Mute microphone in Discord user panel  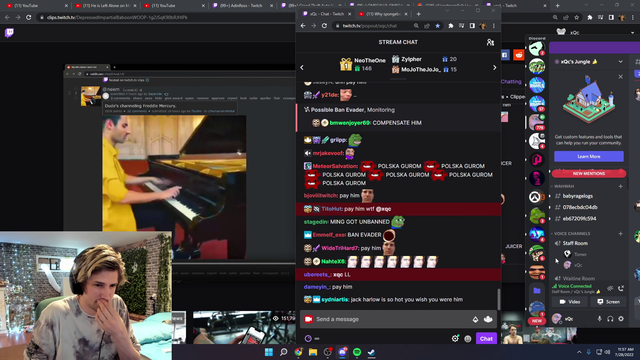click(x=599, y=319)
